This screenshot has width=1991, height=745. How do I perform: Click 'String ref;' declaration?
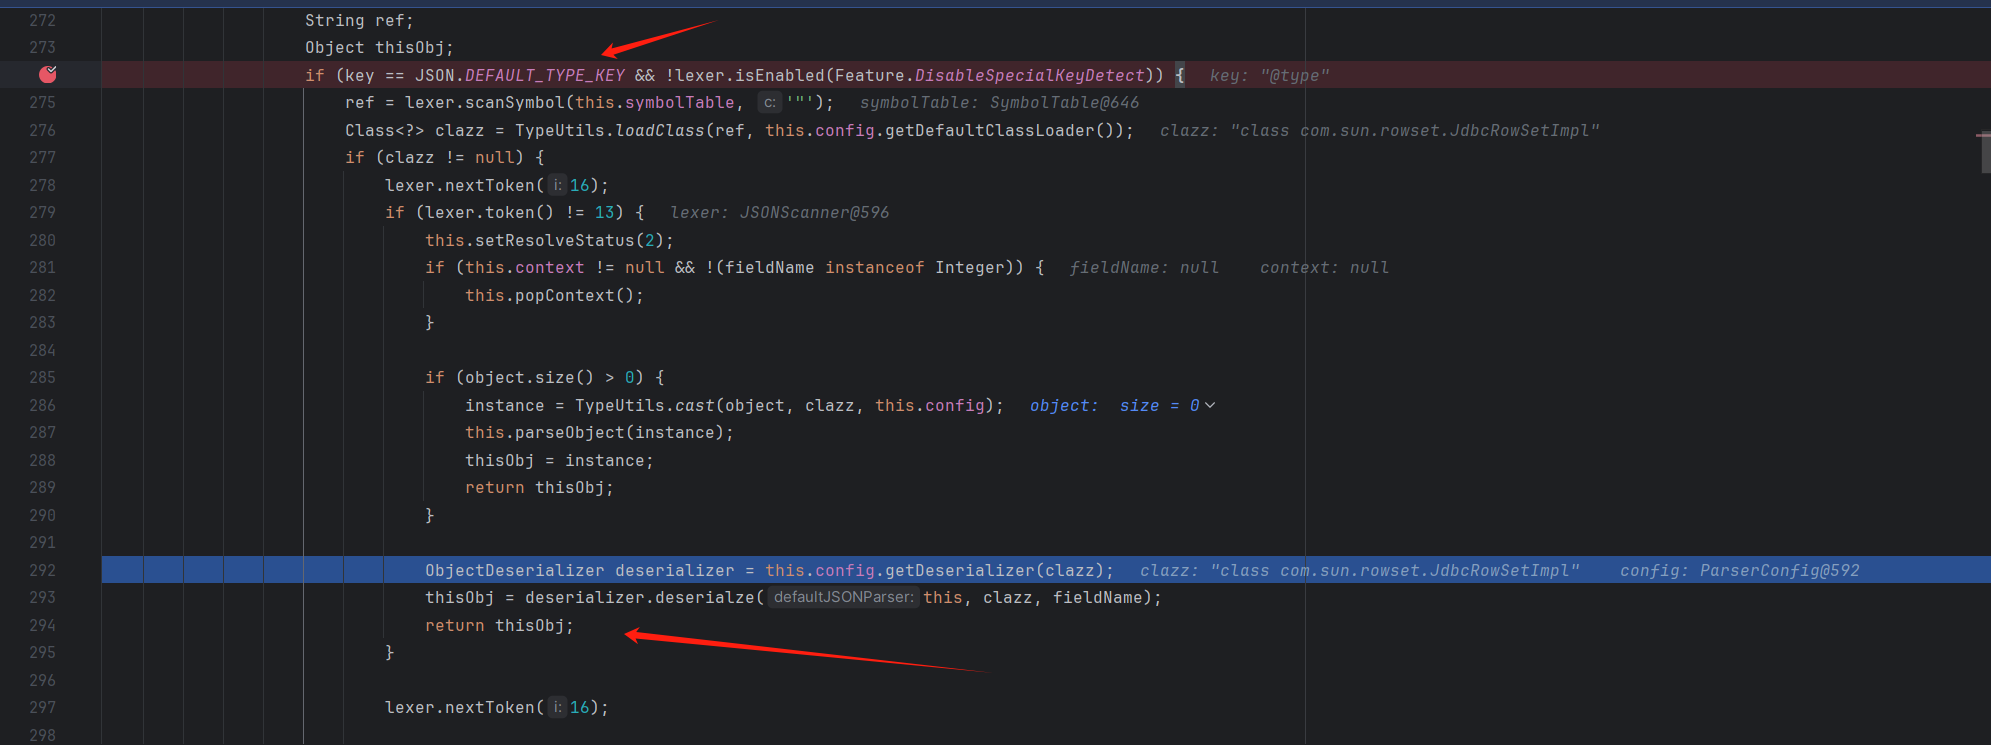tap(359, 20)
